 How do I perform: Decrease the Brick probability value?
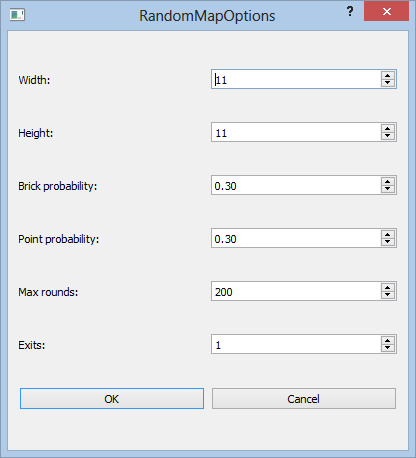click(x=387, y=189)
